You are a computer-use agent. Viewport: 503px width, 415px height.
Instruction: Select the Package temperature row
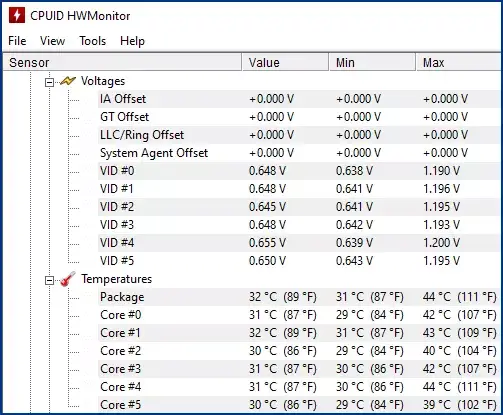coord(299,297)
